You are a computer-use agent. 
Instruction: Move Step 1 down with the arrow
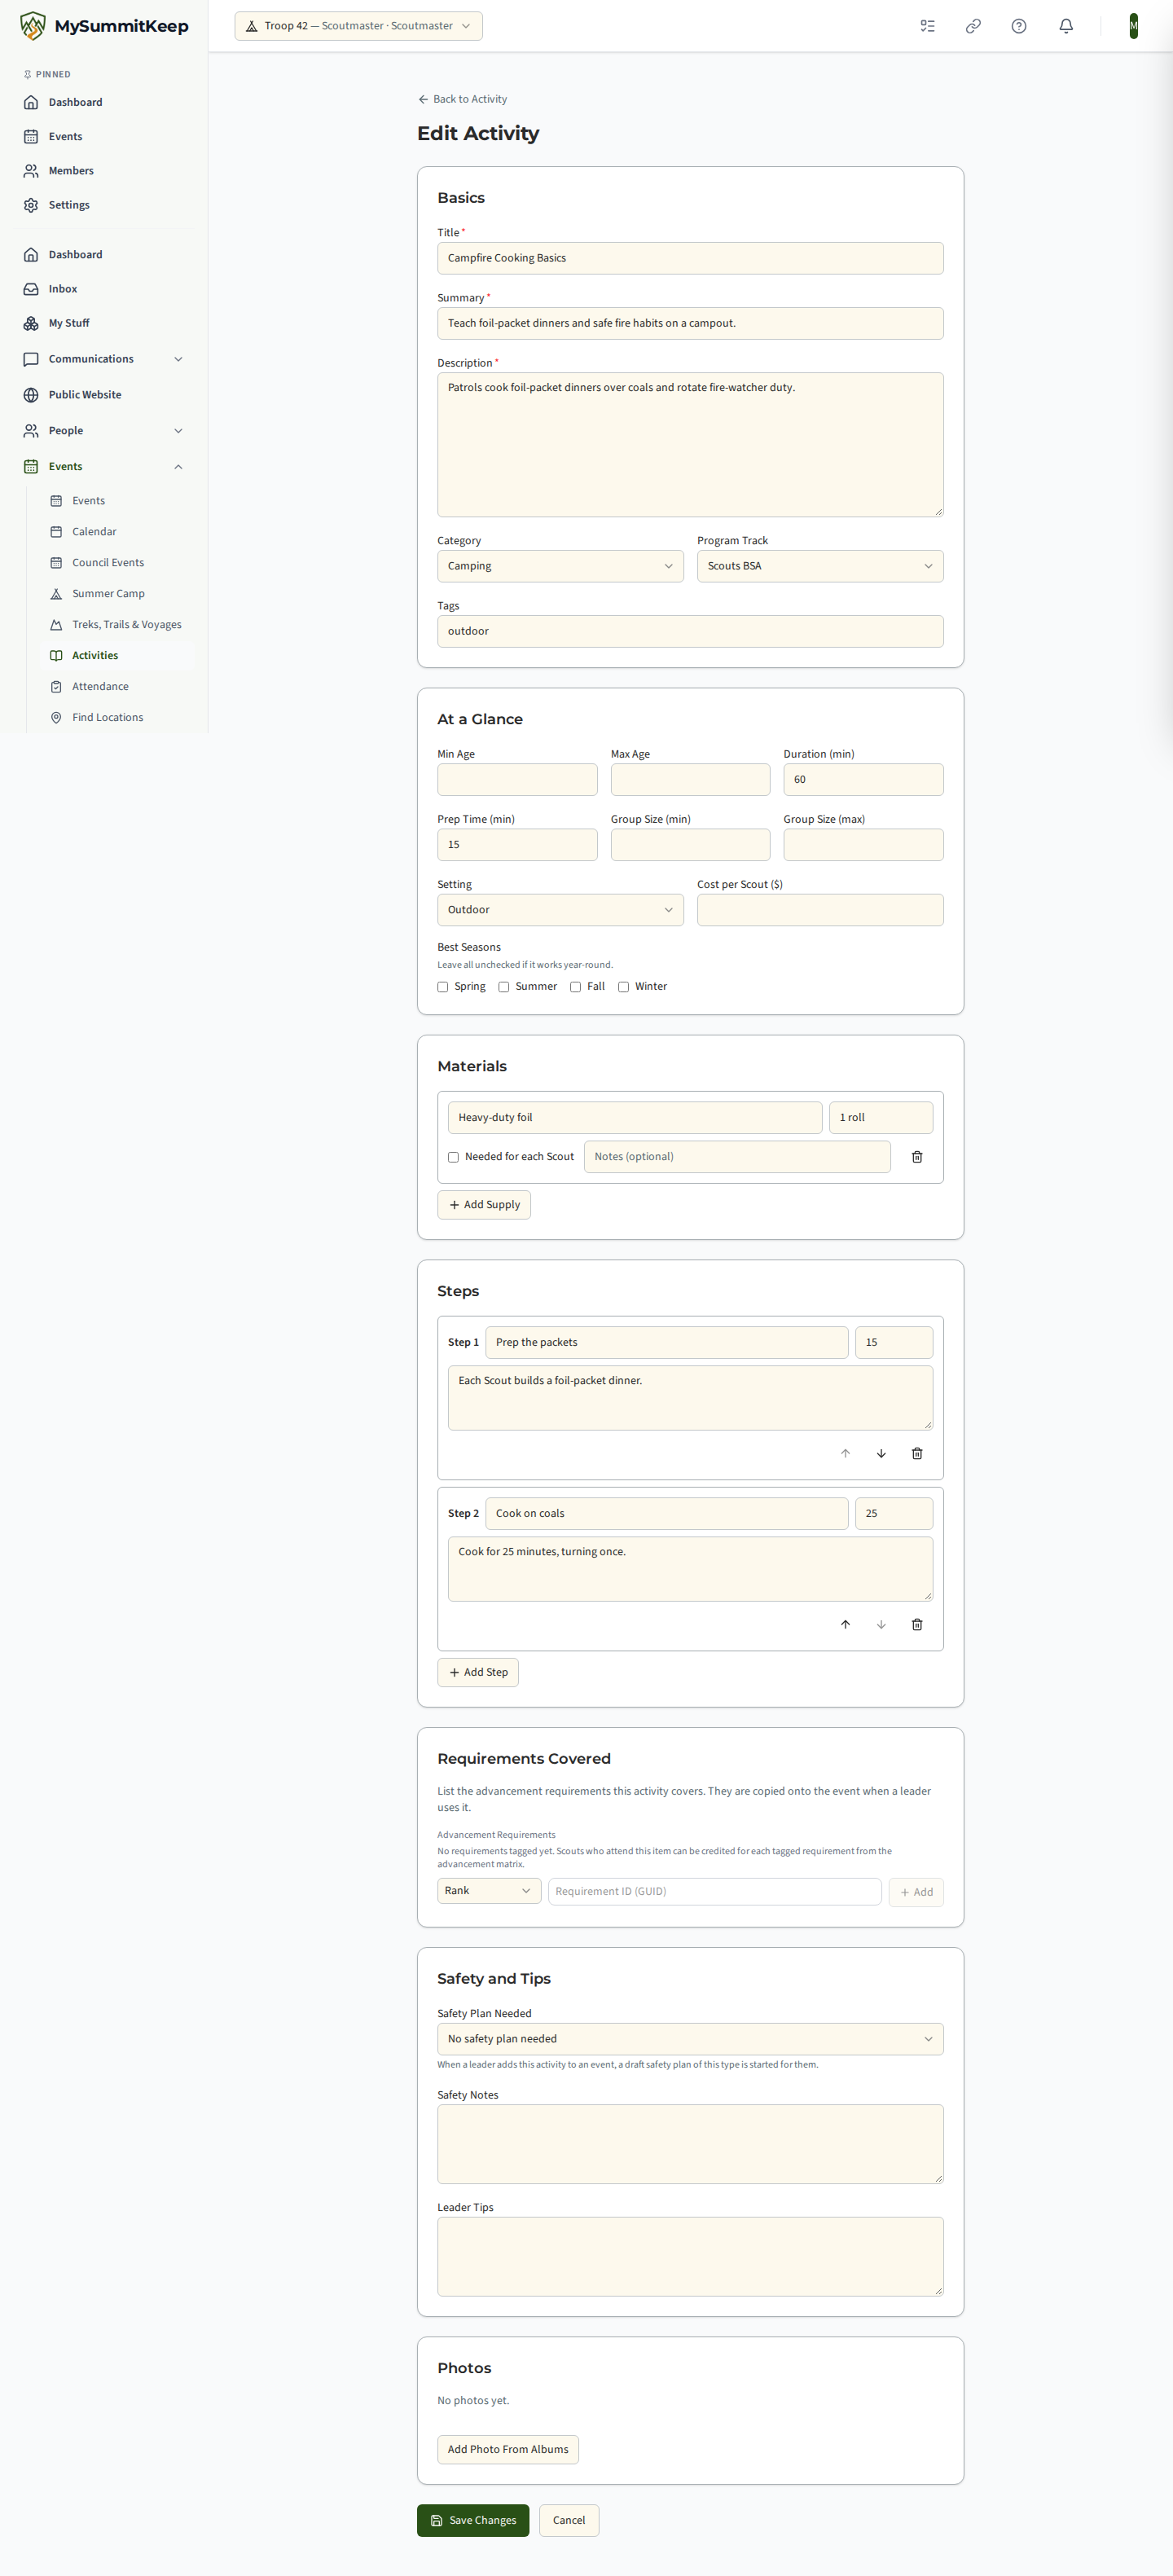[881, 1453]
